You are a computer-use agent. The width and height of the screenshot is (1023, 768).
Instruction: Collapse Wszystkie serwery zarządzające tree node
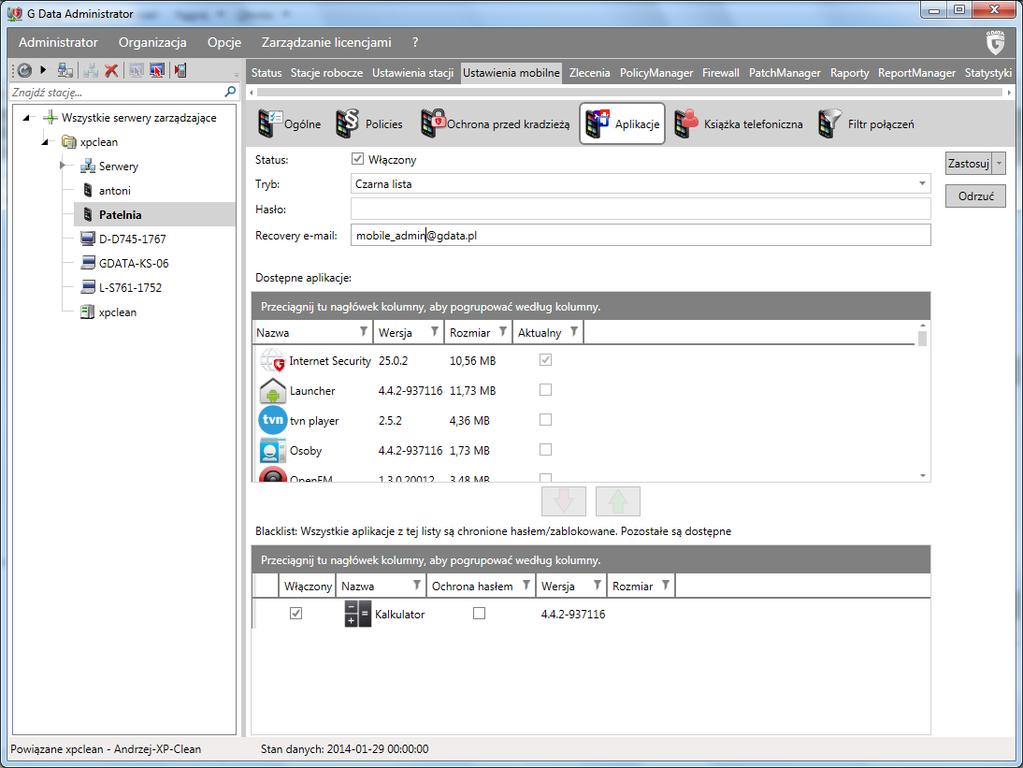click(x=26, y=118)
